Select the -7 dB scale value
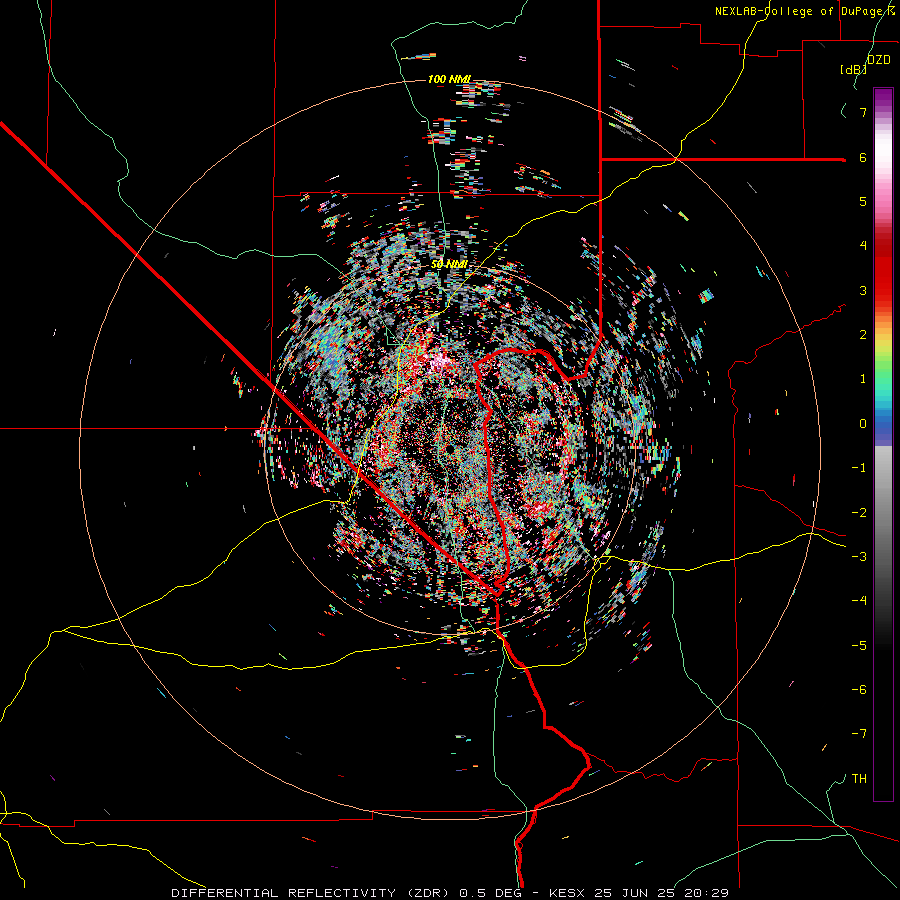The width and height of the screenshot is (900, 900). [859, 734]
